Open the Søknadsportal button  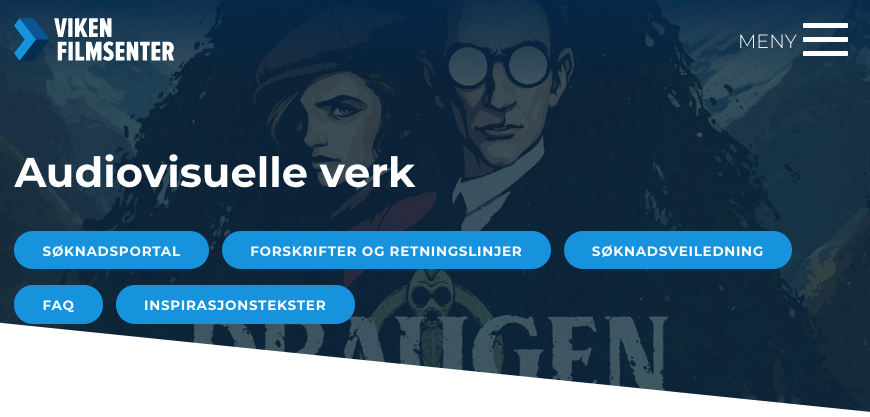112,251
